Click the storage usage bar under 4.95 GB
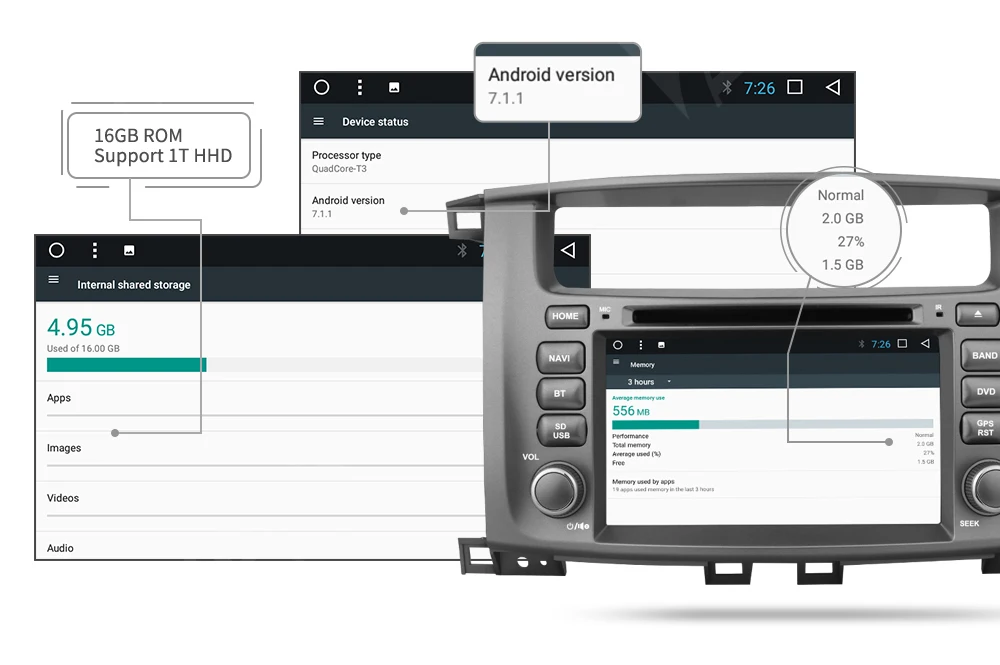Image resolution: width=1000 pixels, height=665 pixels. click(264, 365)
